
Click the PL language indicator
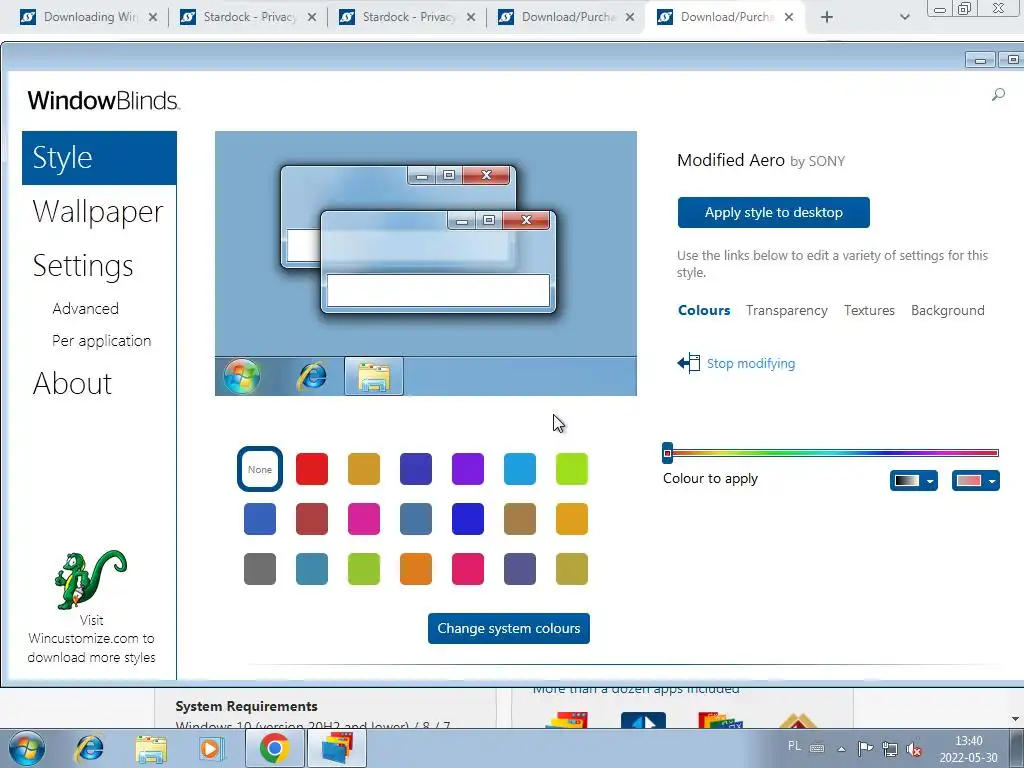coord(794,746)
